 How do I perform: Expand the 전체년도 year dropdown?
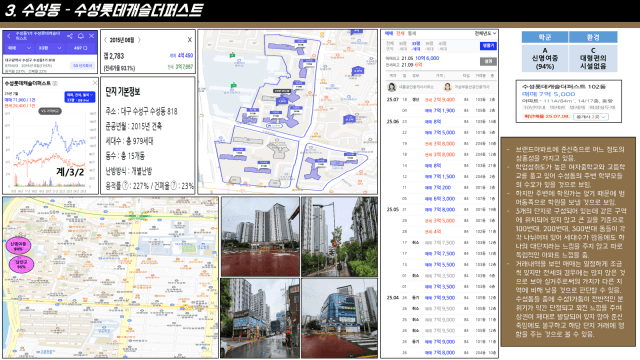click(485, 33)
